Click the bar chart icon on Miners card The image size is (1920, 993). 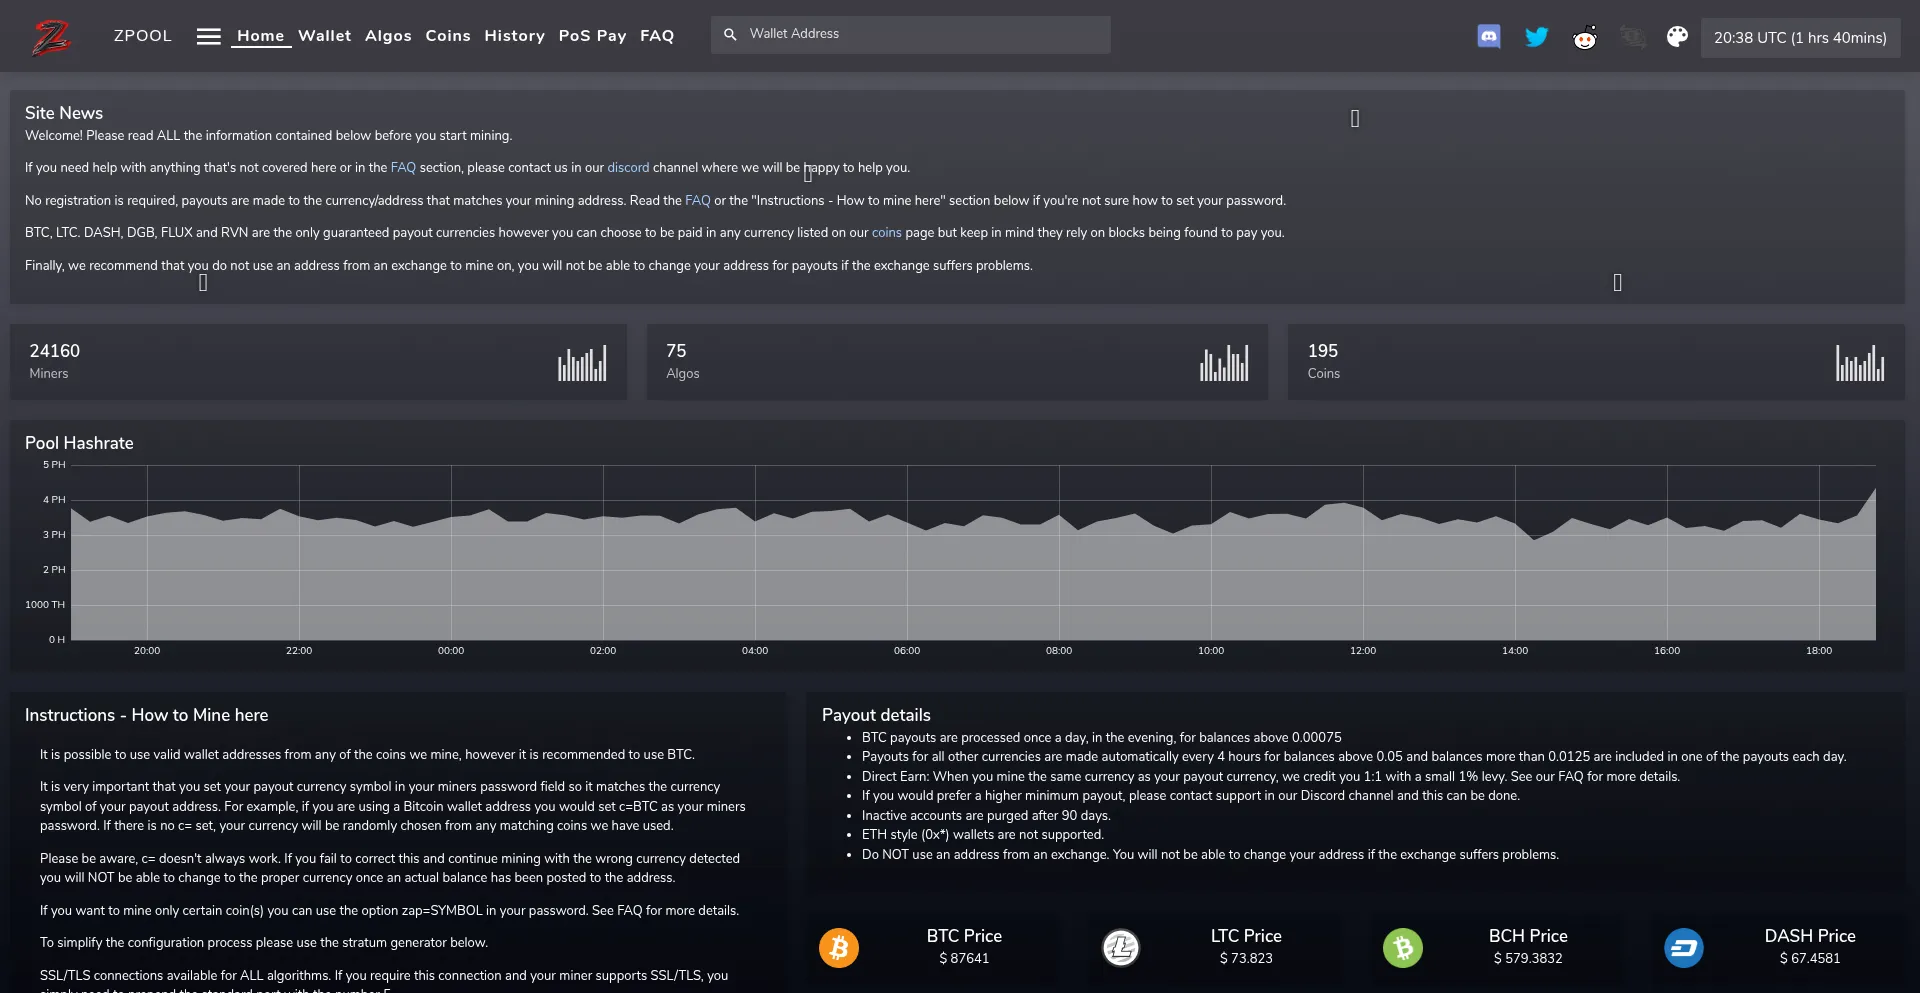pyautogui.click(x=582, y=363)
